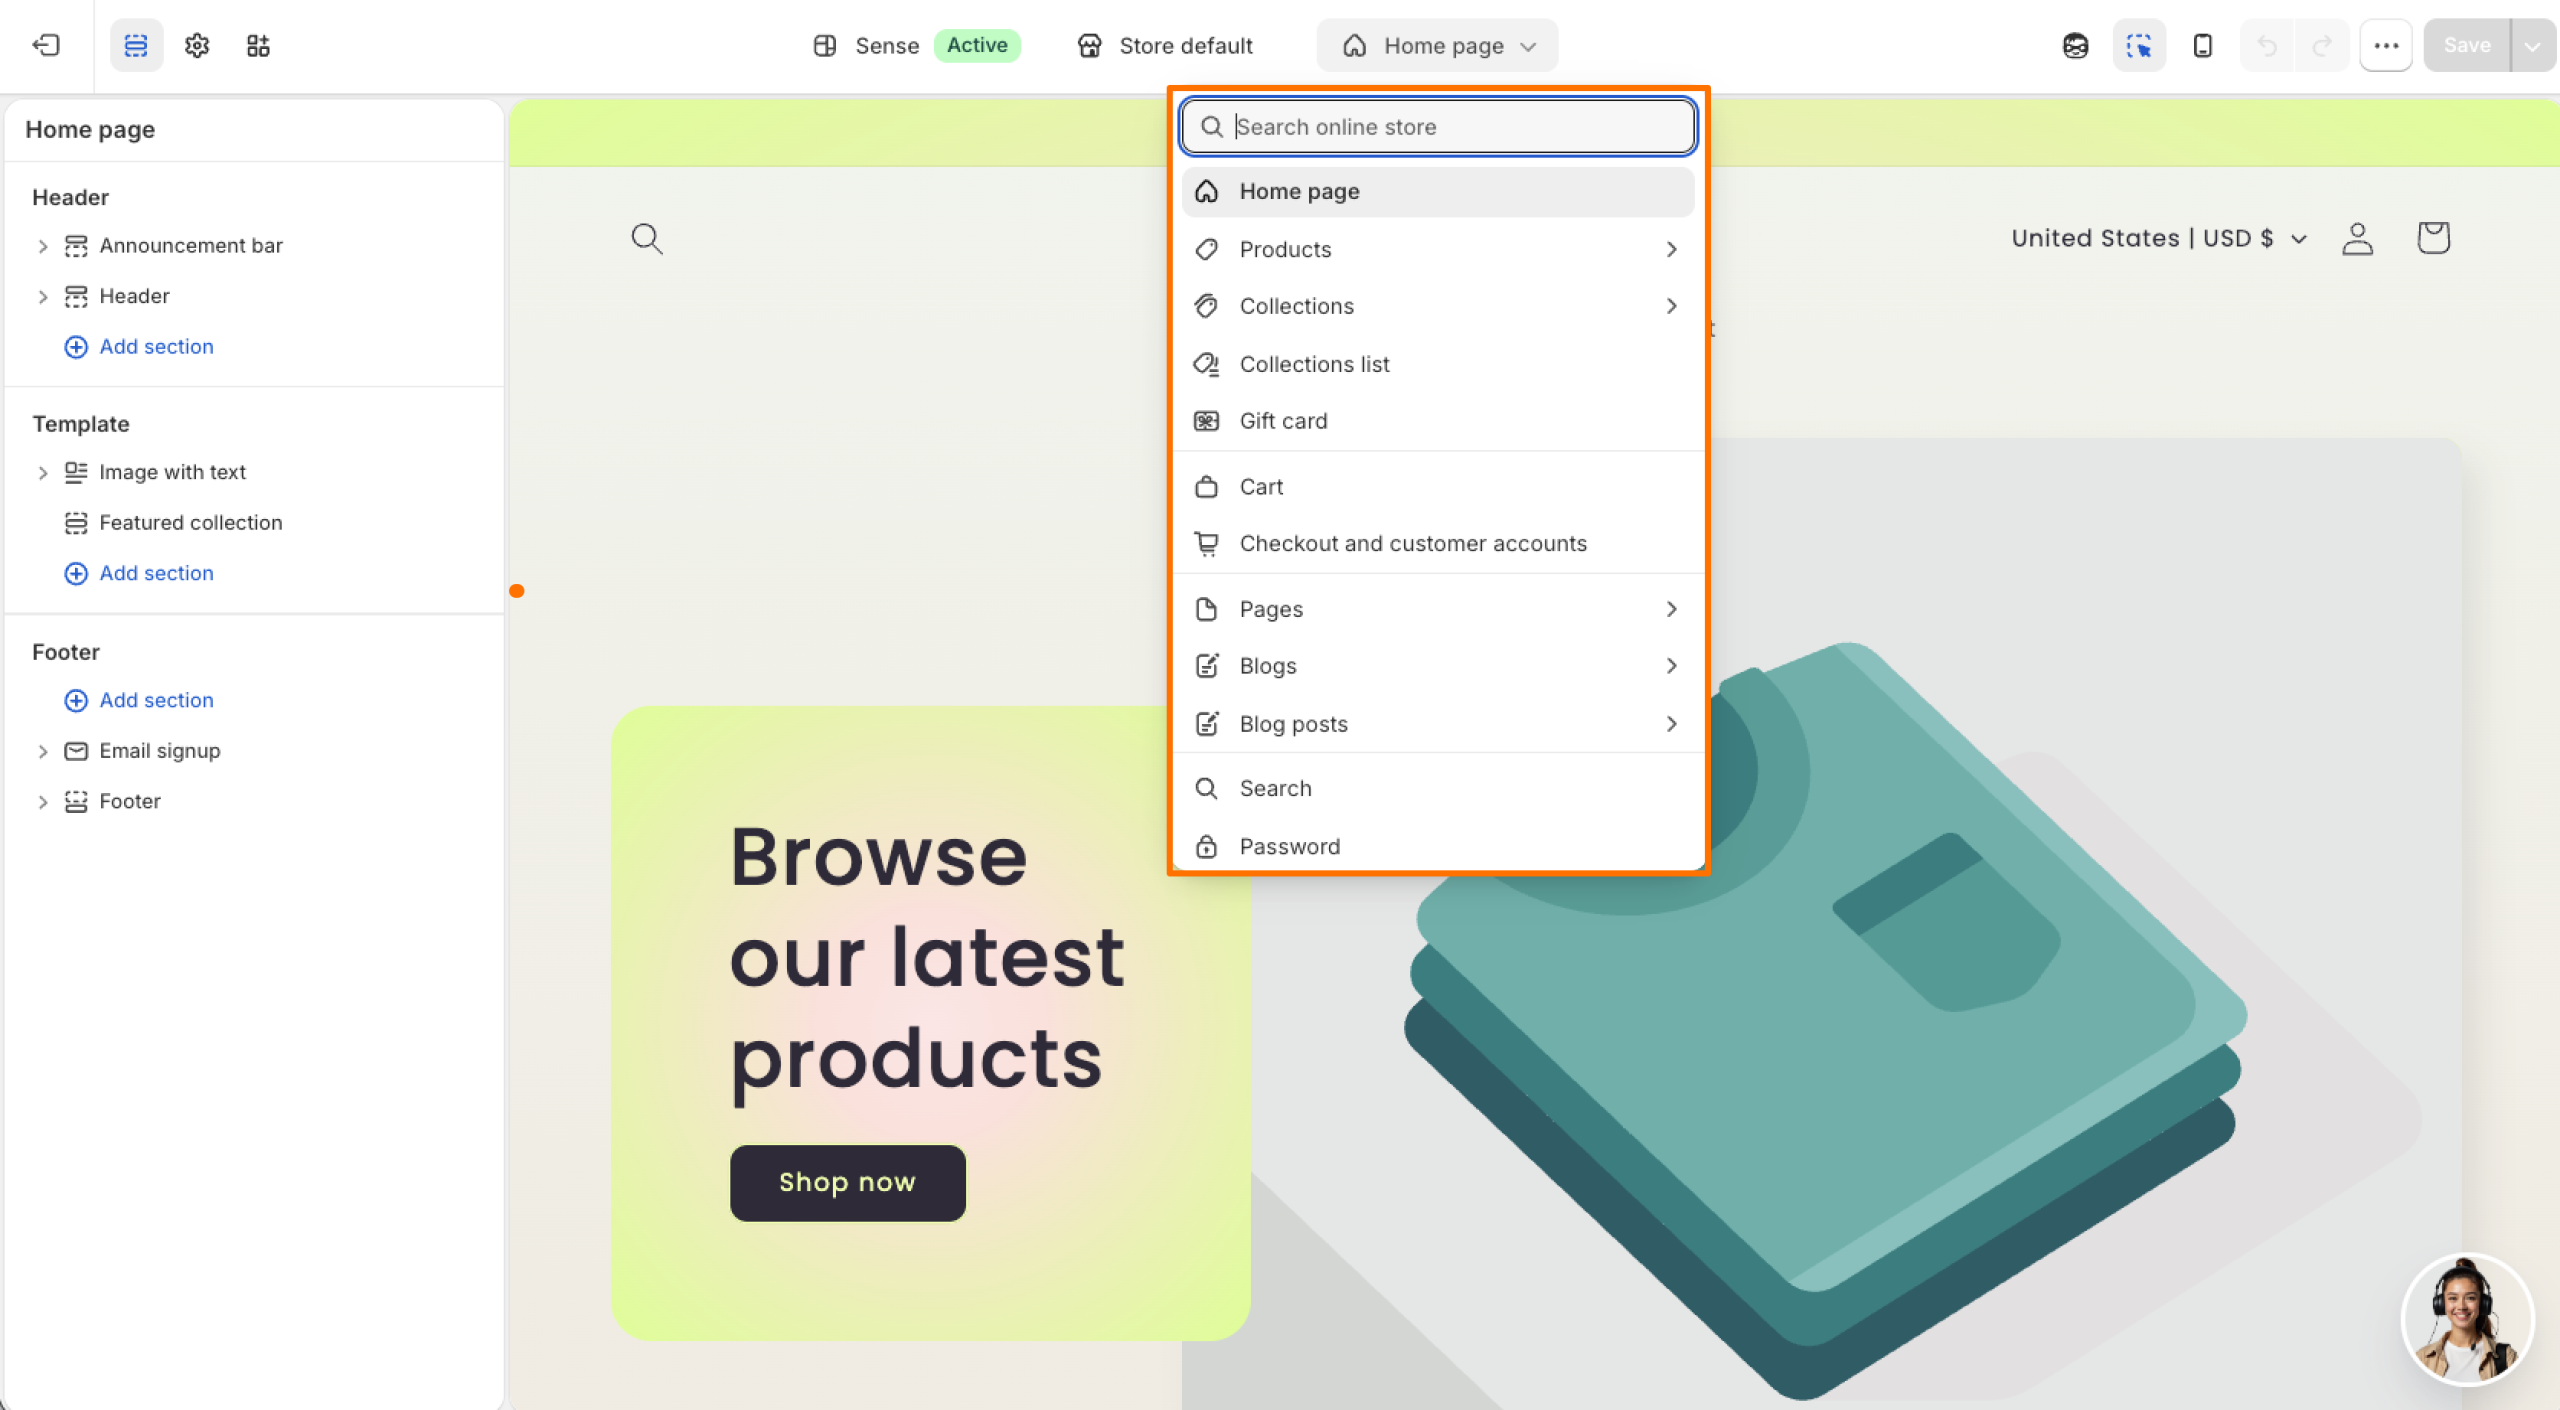Expand the Header section chevron
This screenshot has width=2560, height=1410.
pyautogui.click(x=42, y=297)
